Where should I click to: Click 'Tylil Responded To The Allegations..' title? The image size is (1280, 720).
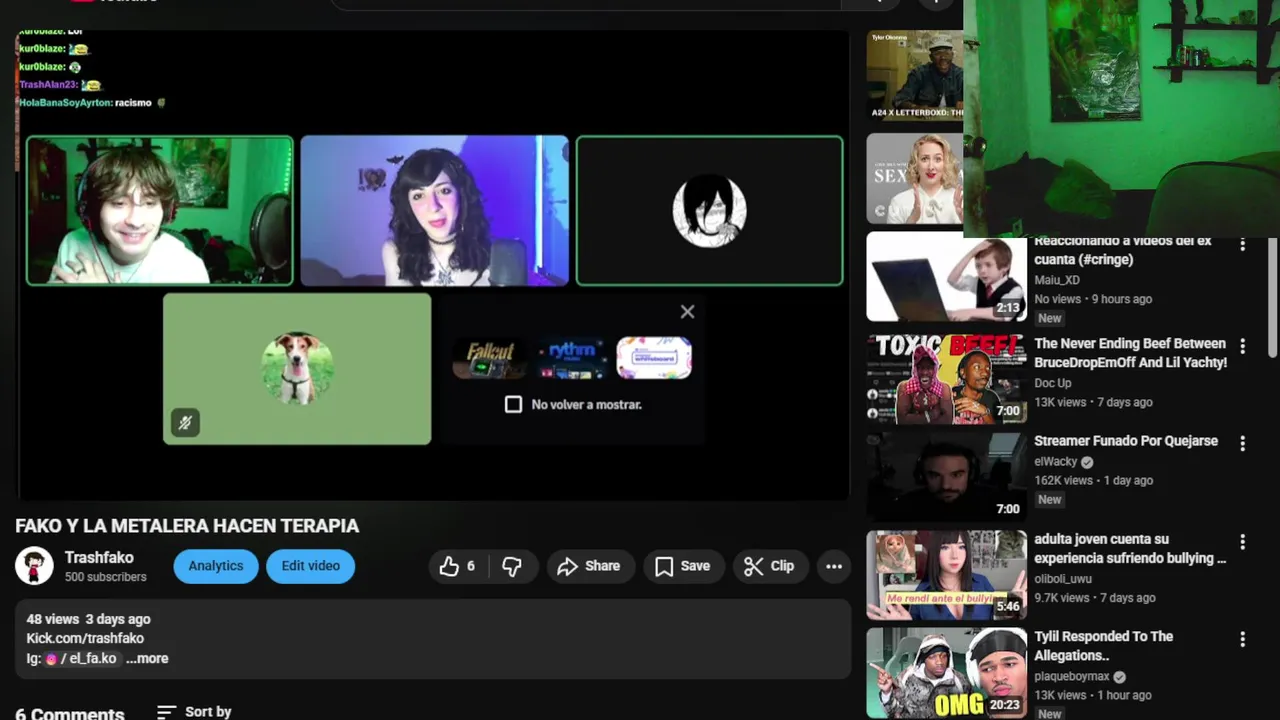click(x=1104, y=646)
